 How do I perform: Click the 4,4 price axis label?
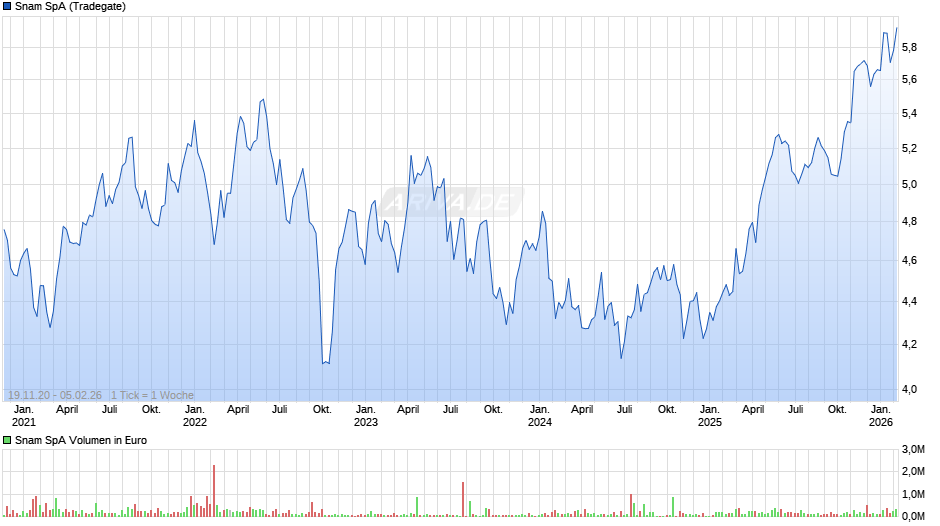909,301
